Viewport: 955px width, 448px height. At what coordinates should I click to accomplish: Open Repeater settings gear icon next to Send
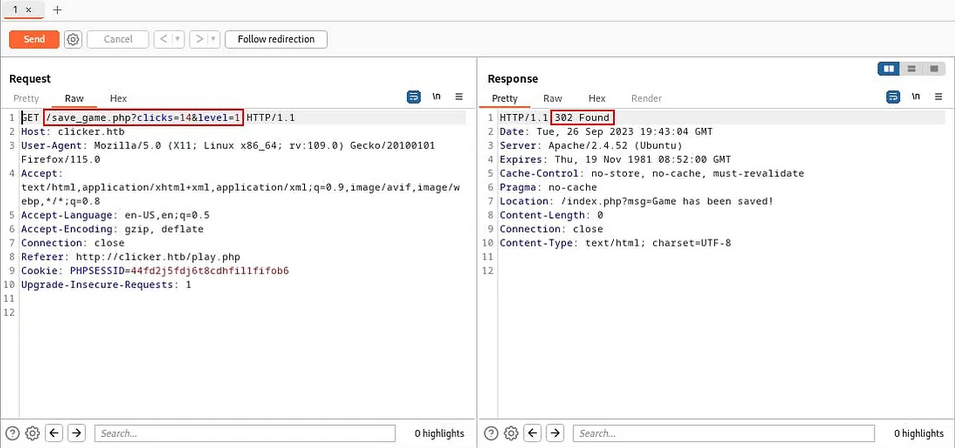tap(73, 39)
